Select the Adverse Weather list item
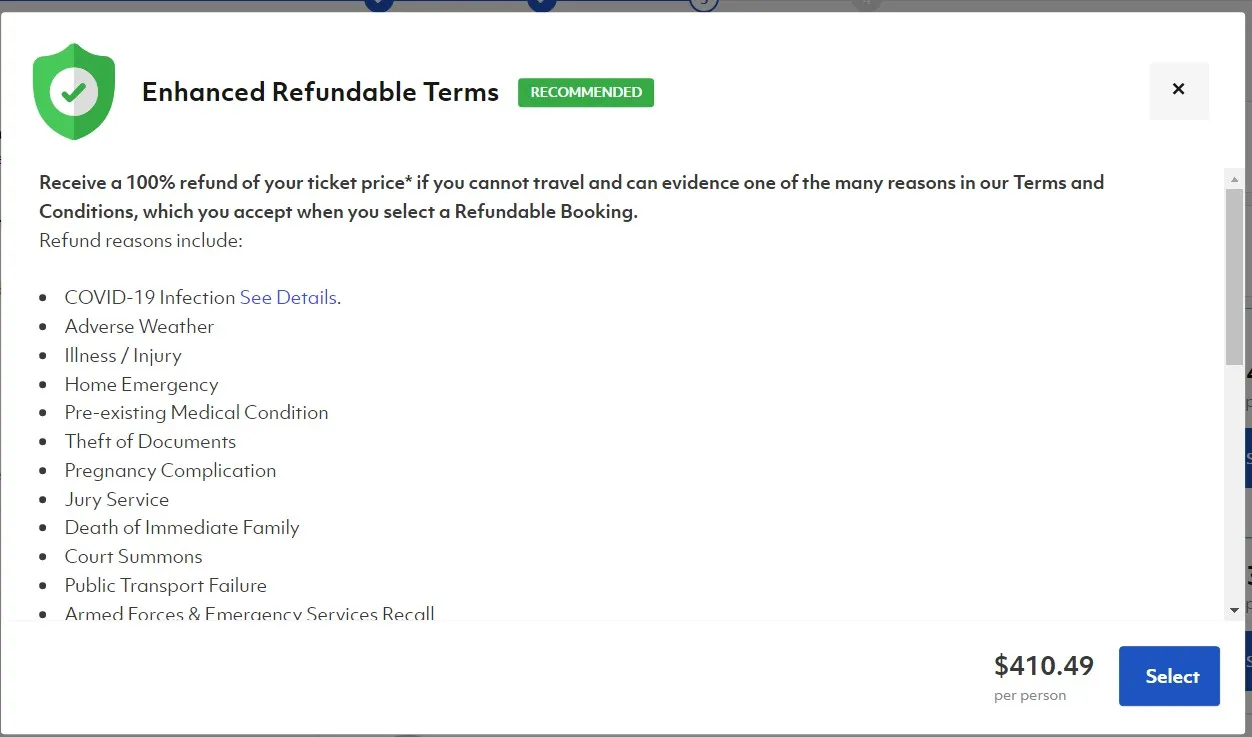 click(139, 326)
